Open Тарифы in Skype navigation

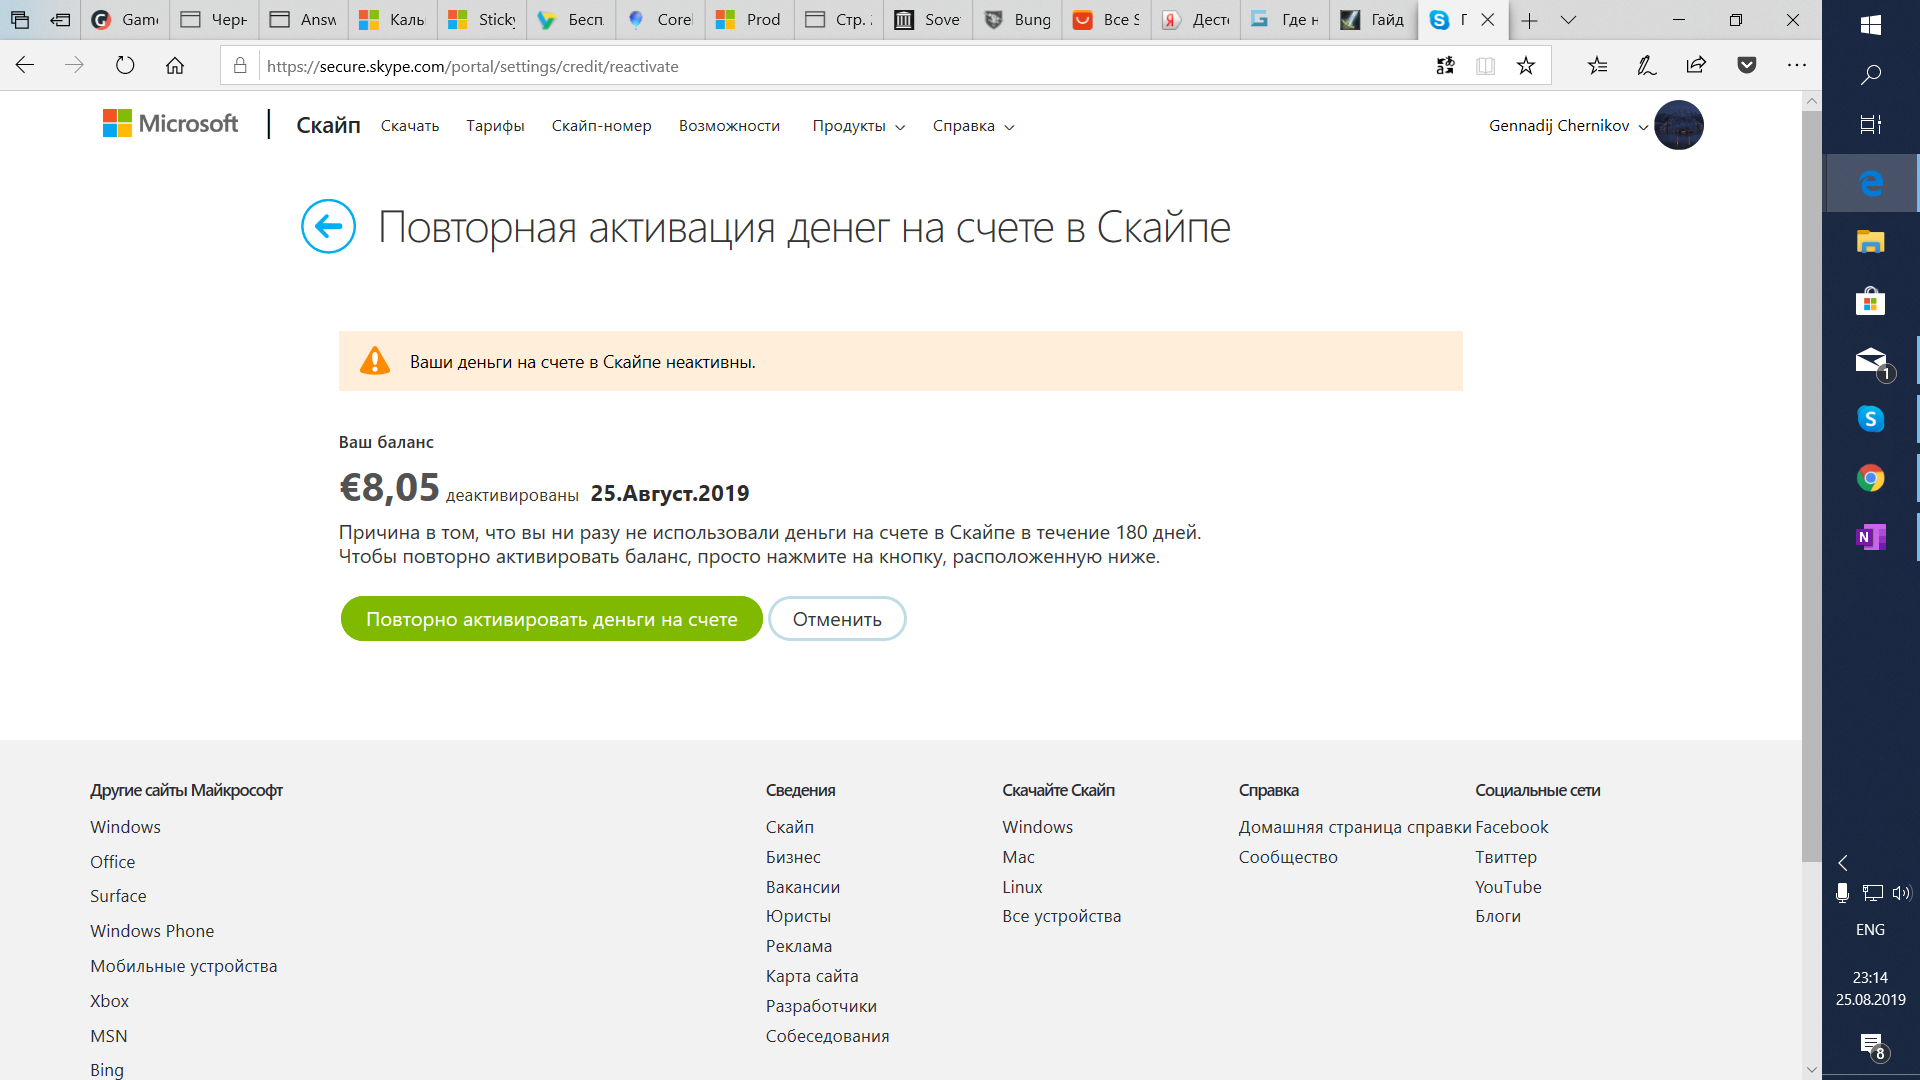(x=495, y=126)
